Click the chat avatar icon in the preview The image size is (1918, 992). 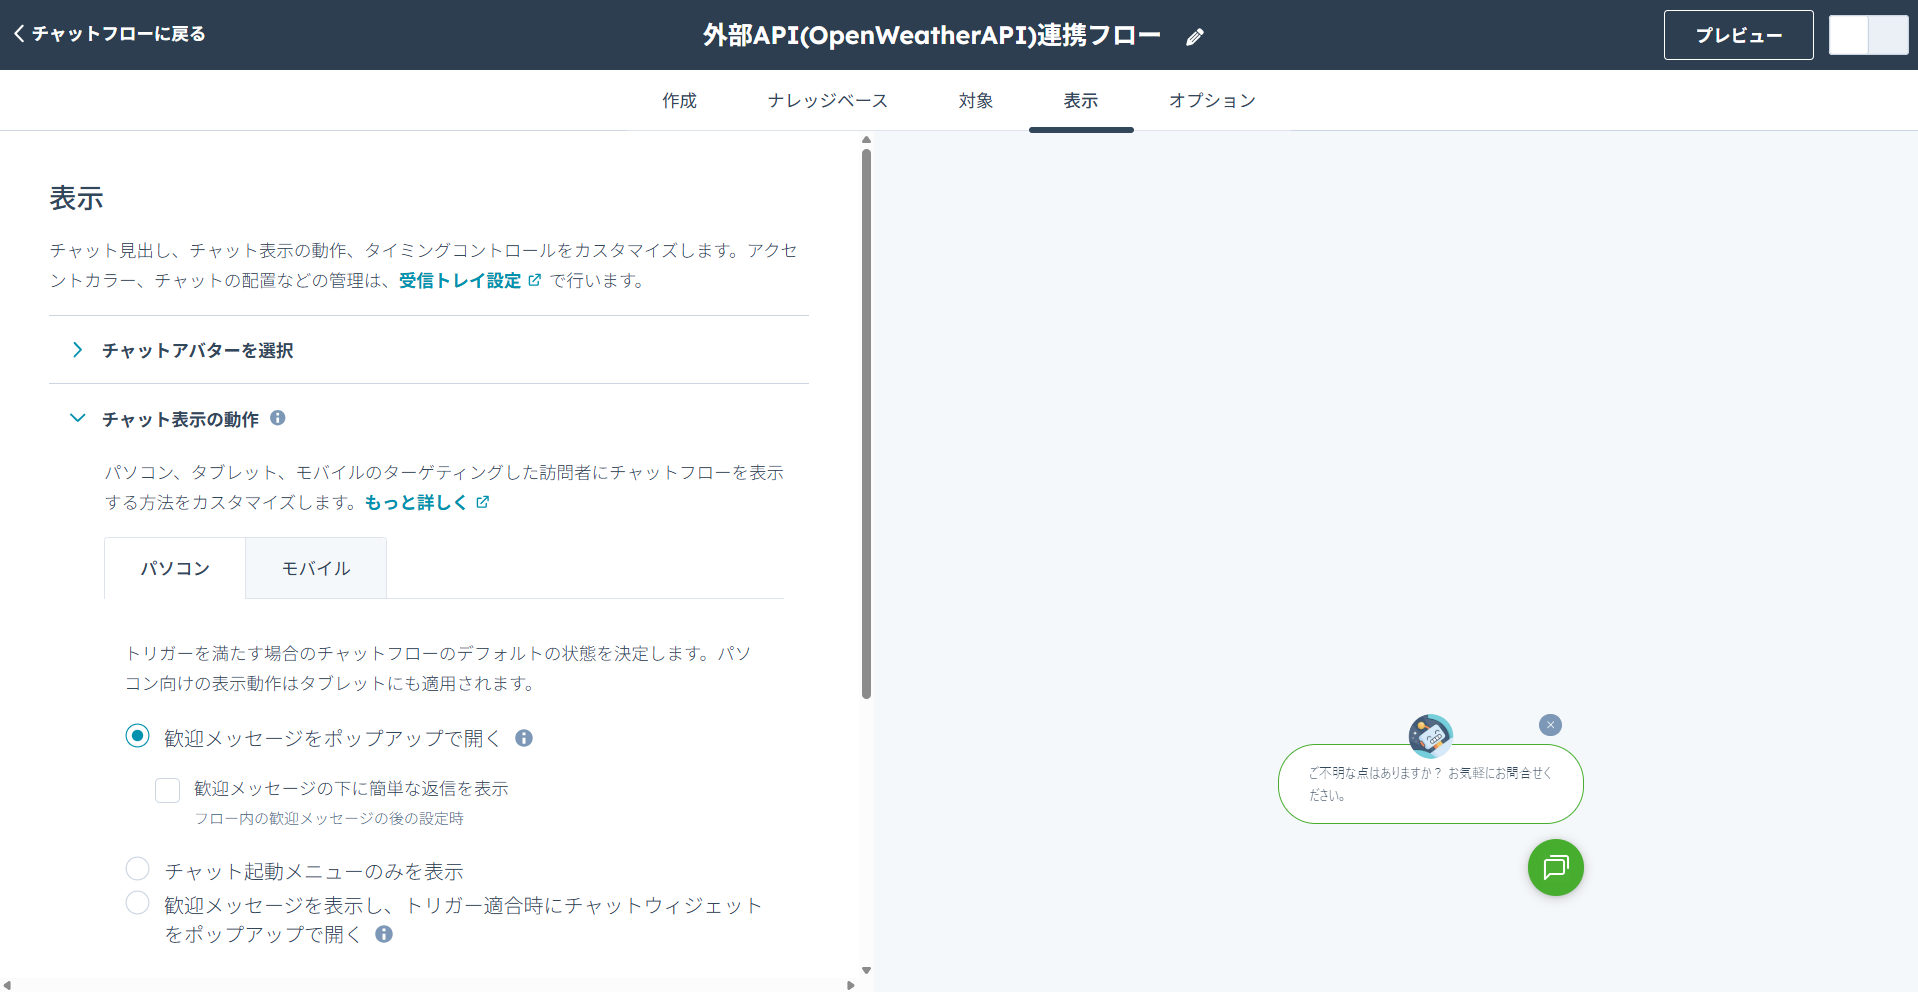[x=1430, y=736]
